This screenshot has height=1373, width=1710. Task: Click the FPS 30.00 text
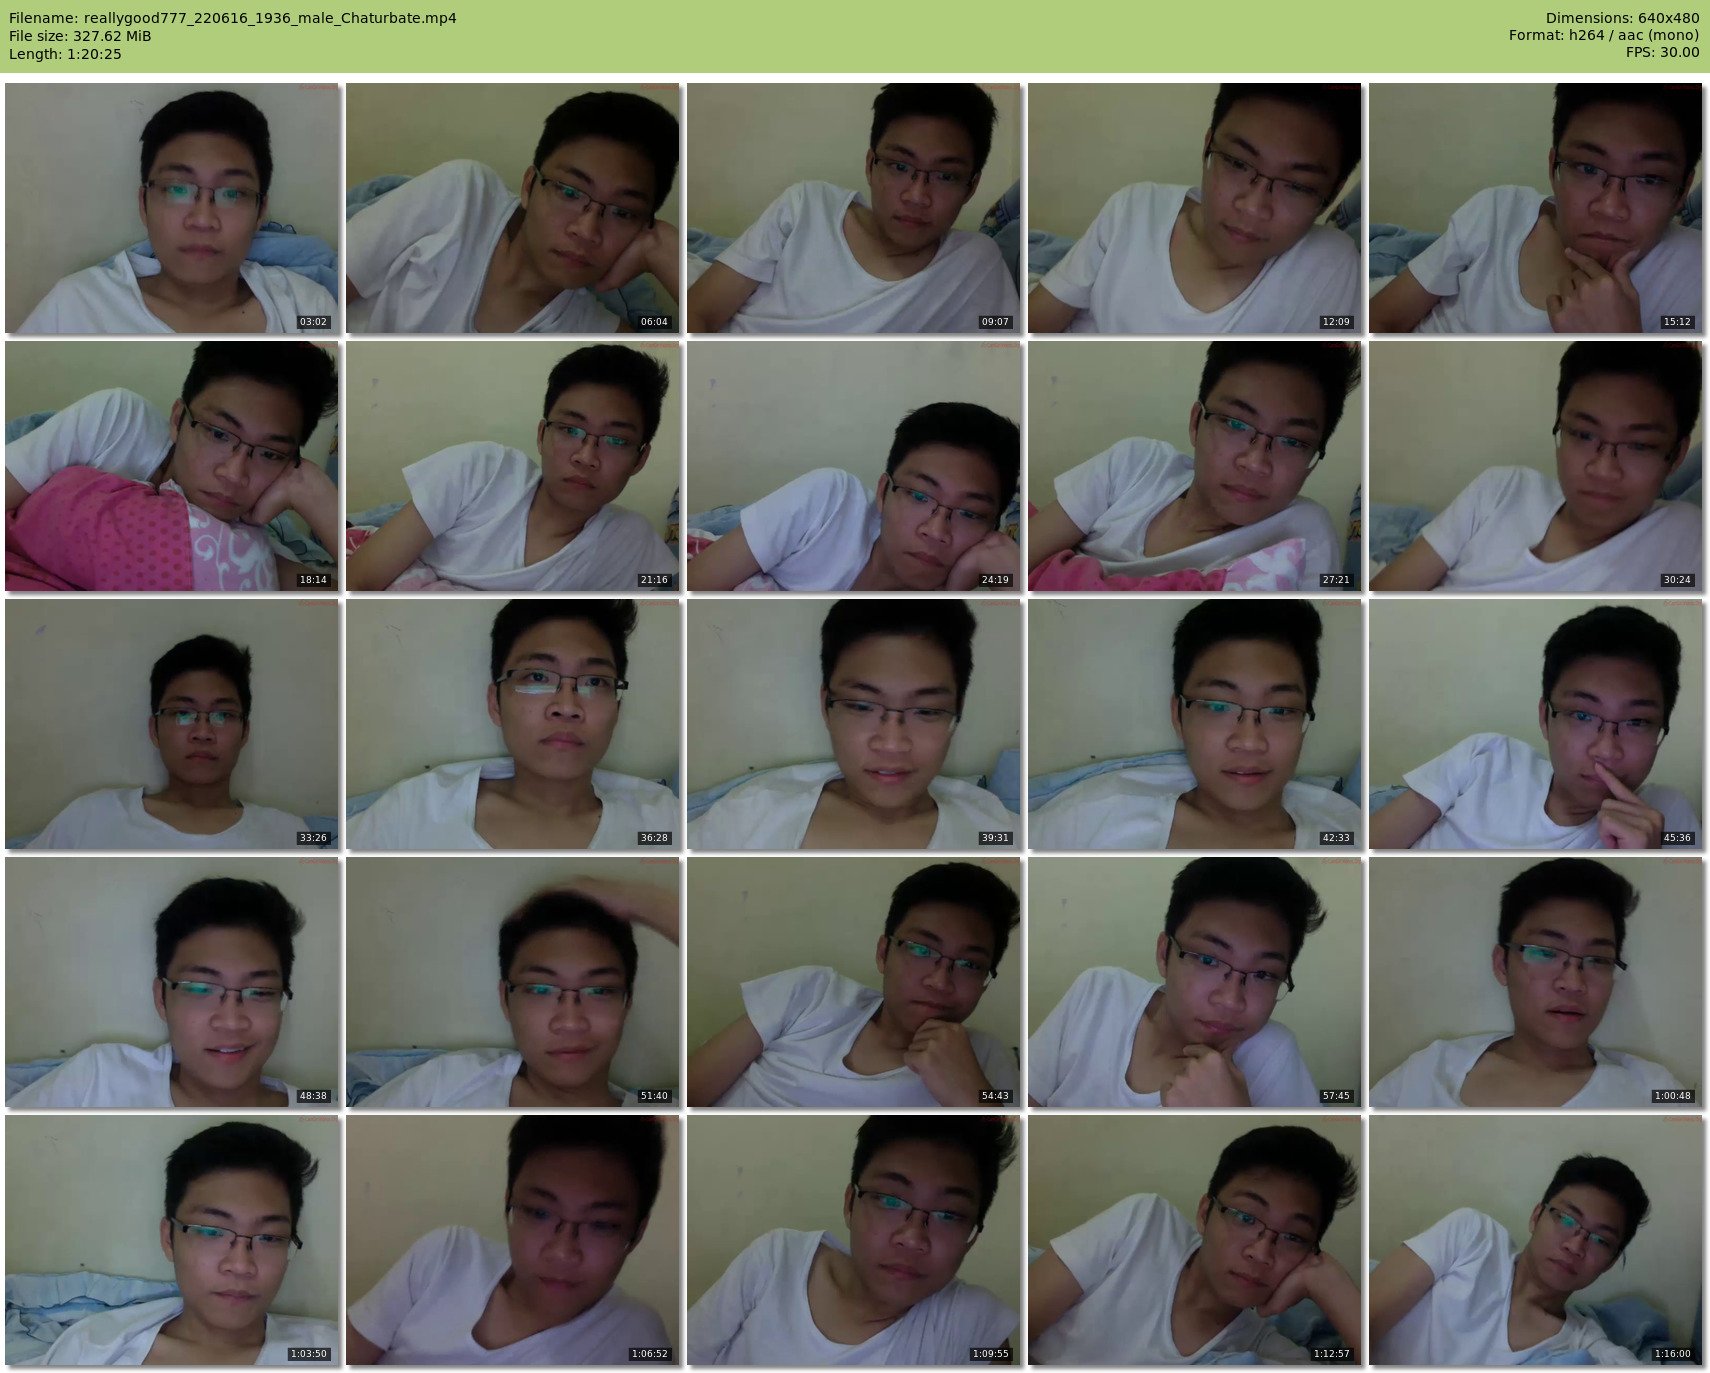click(1661, 53)
